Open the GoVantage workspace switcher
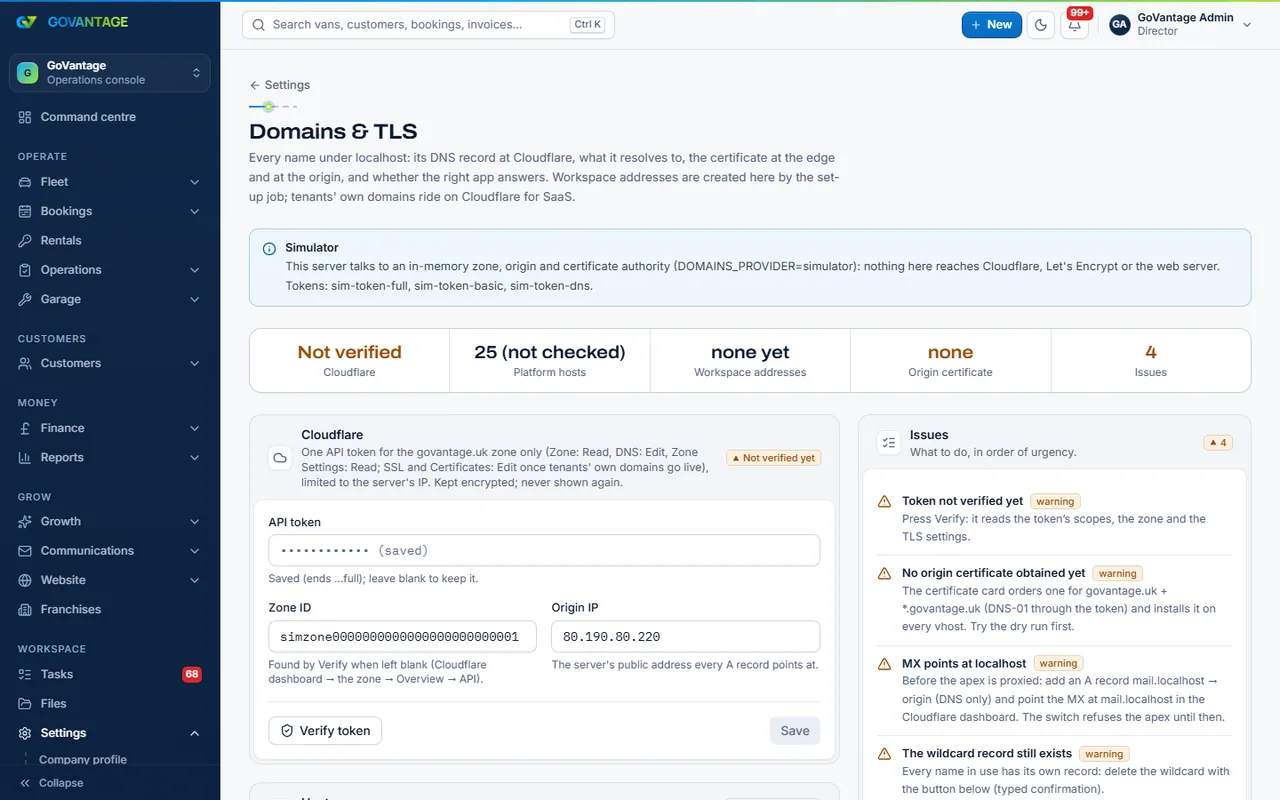Viewport: 1280px width, 800px height. 110,73
